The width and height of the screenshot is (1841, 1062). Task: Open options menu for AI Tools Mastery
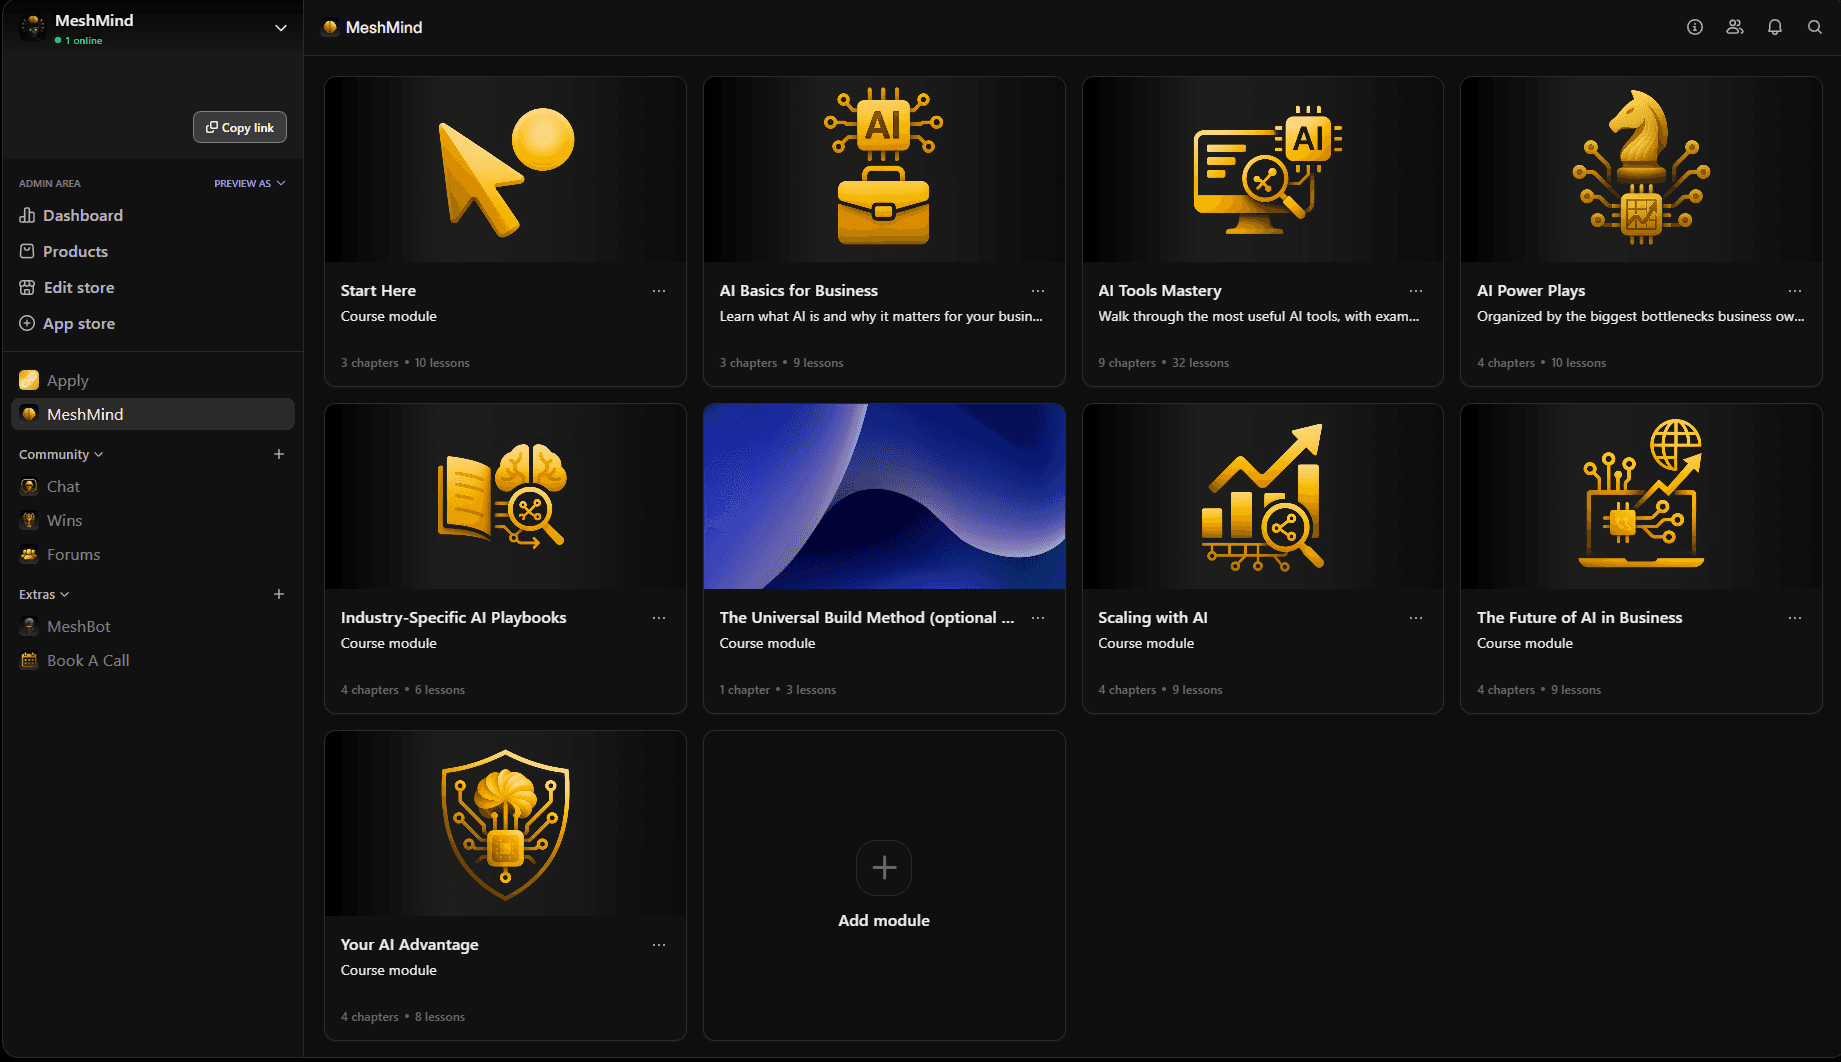(x=1416, y=291)
